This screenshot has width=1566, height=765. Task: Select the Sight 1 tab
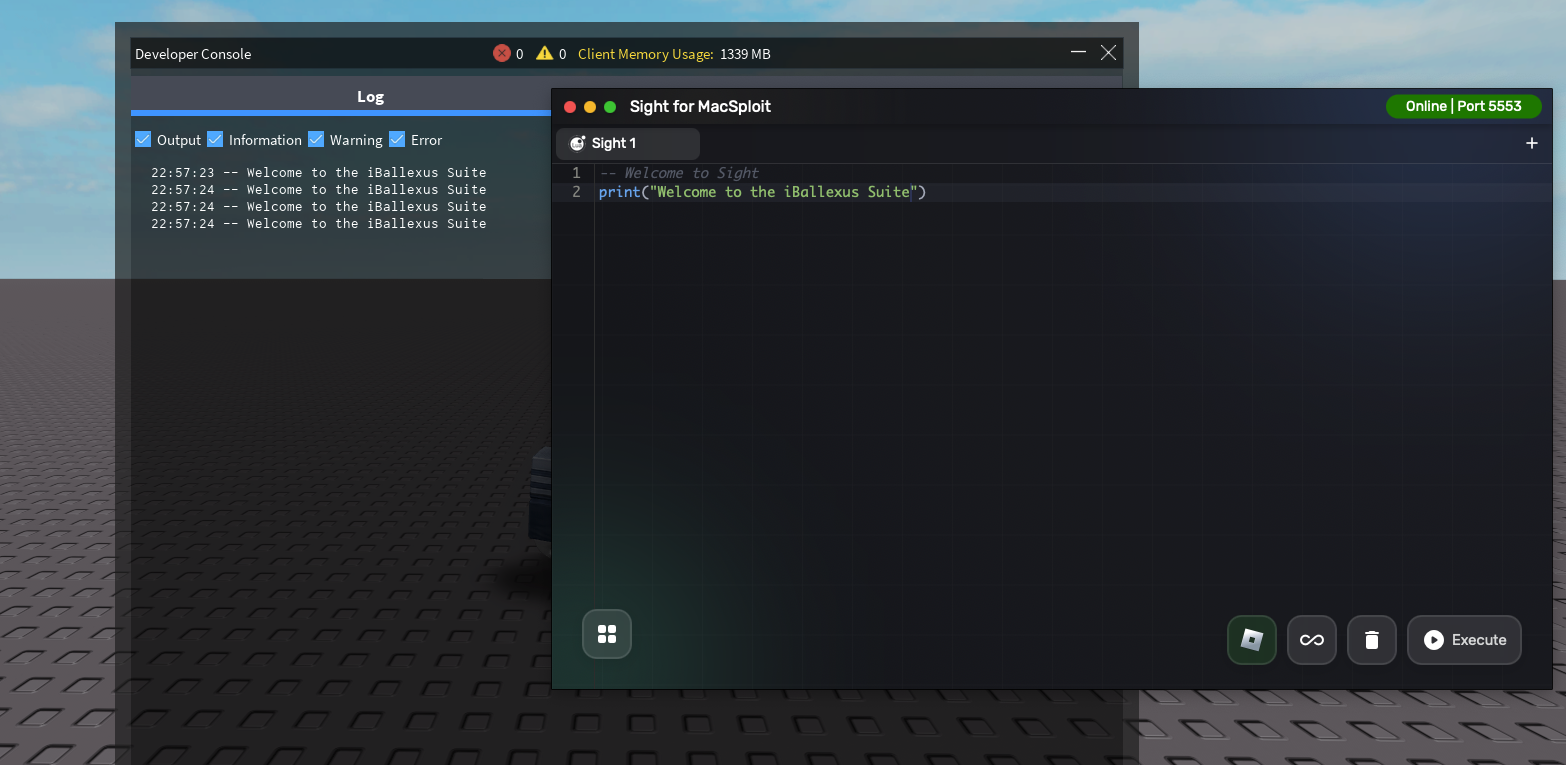[x=628, y=143]
